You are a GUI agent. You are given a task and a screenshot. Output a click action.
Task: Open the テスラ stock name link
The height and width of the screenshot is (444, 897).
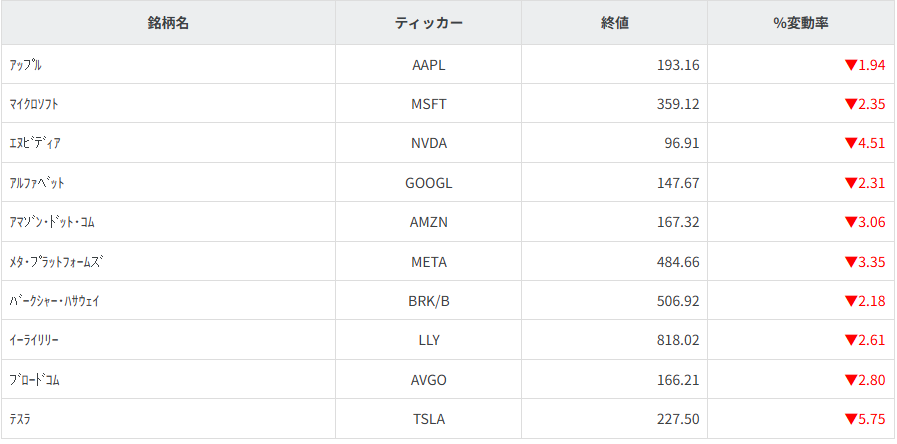tap(20, 419)
